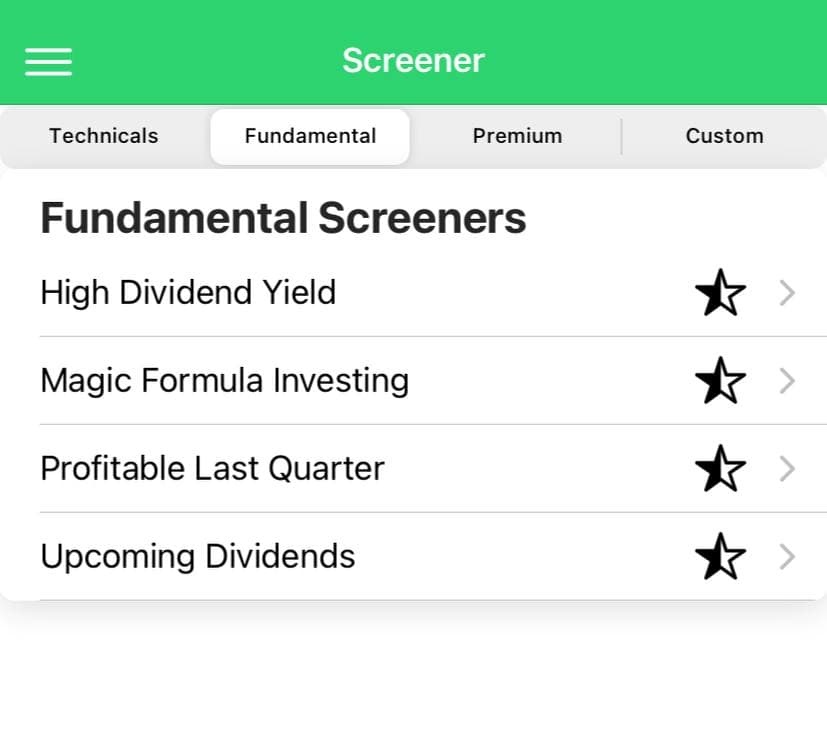Screen dimensions: 827x747
Task: Open Magic Formula Investing via its chevron
Action: (787, 380)
